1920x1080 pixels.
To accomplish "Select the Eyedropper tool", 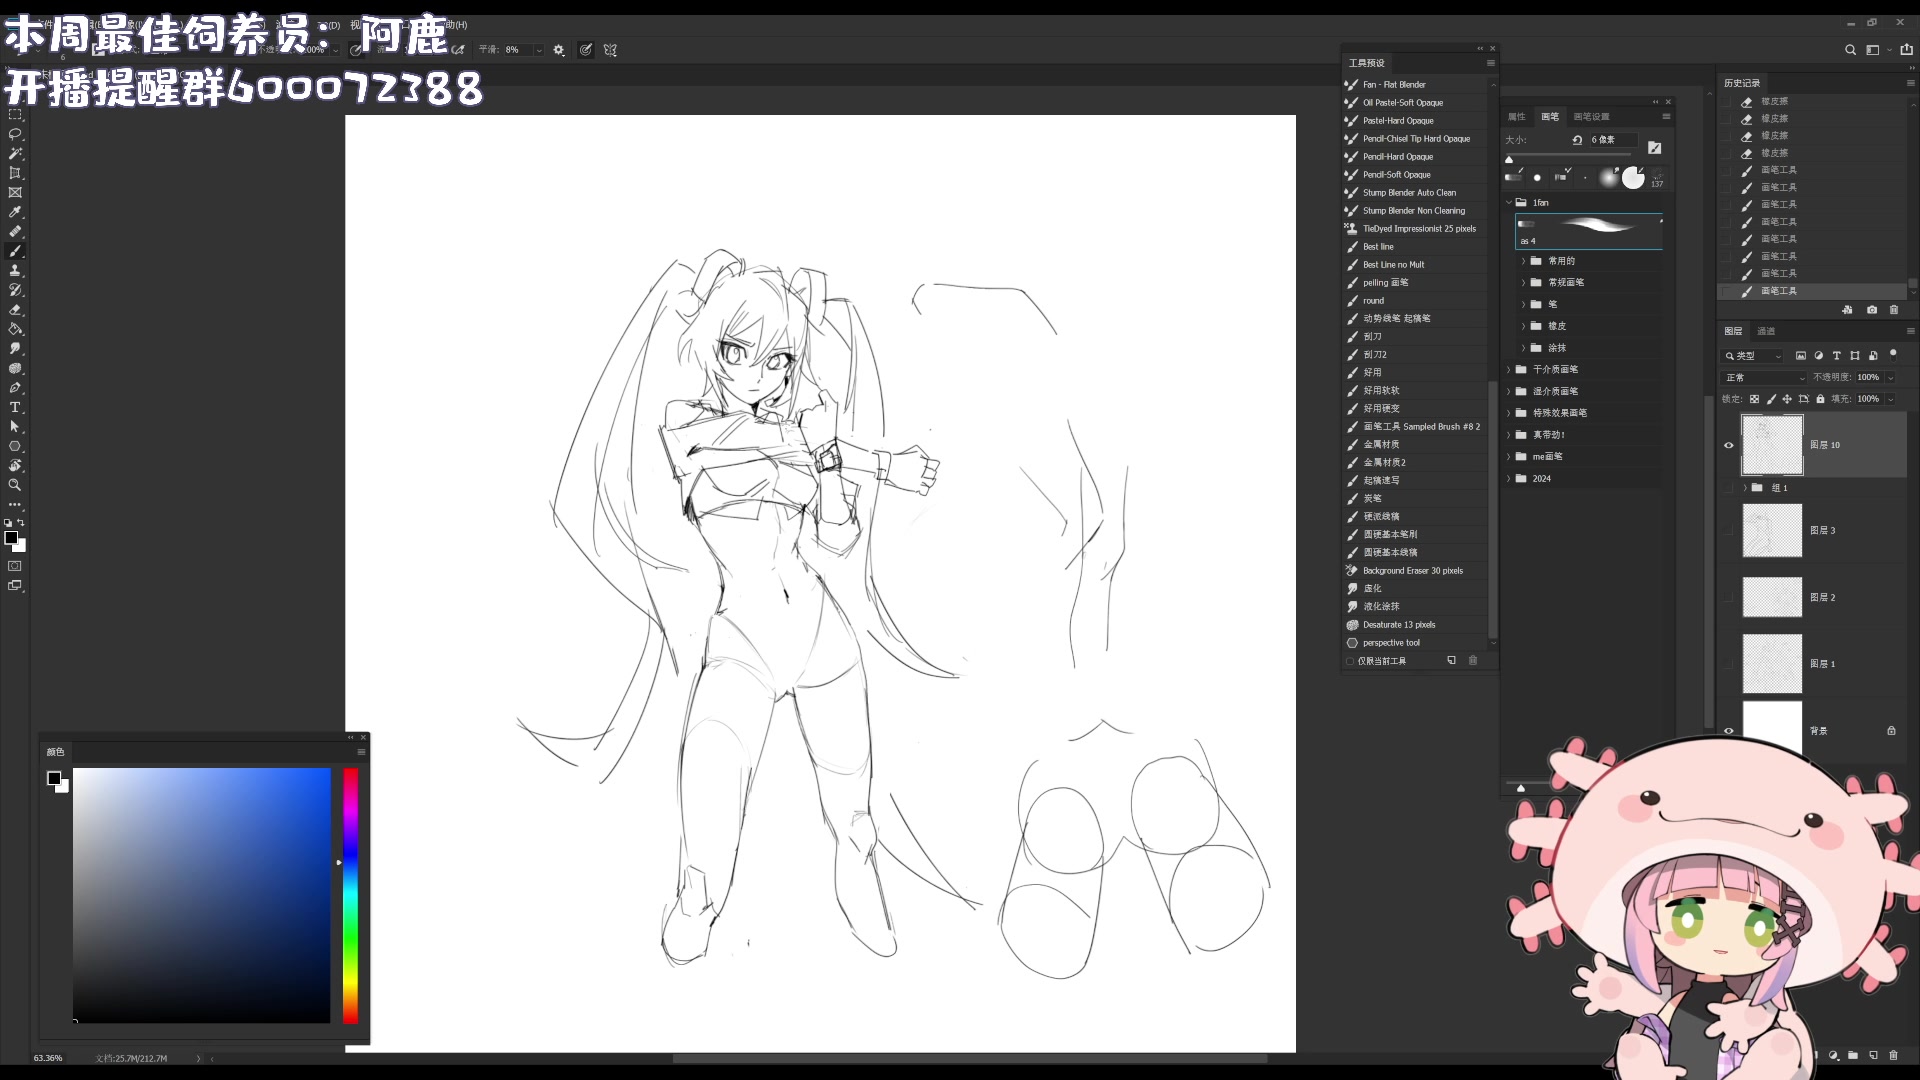I will (x=15, y=212).
